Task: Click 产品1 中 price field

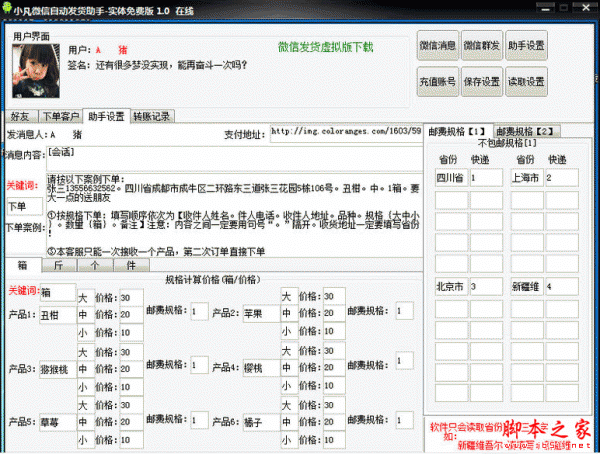Action: [131, 315]
